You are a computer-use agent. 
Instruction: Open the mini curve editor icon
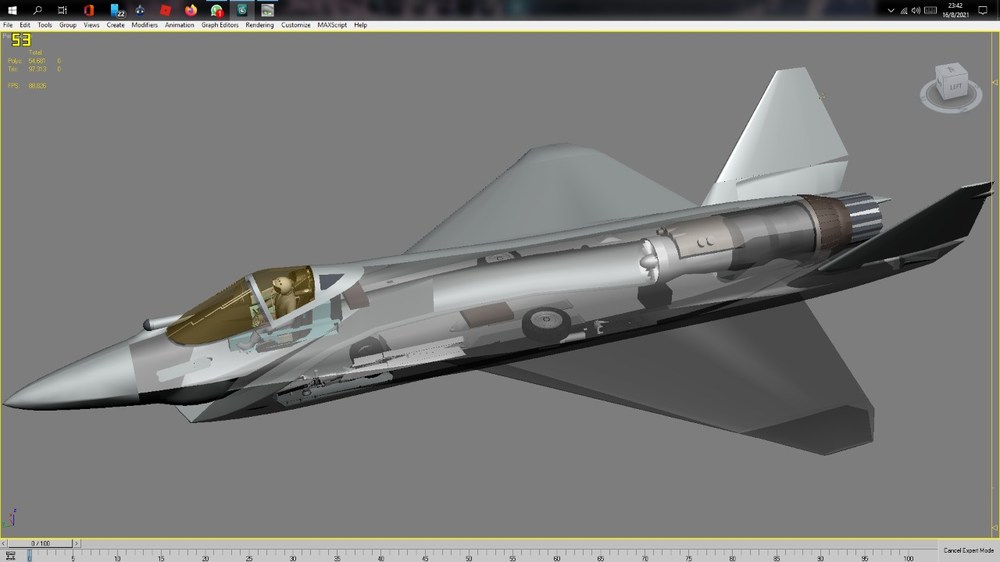(x=10, y=556)
